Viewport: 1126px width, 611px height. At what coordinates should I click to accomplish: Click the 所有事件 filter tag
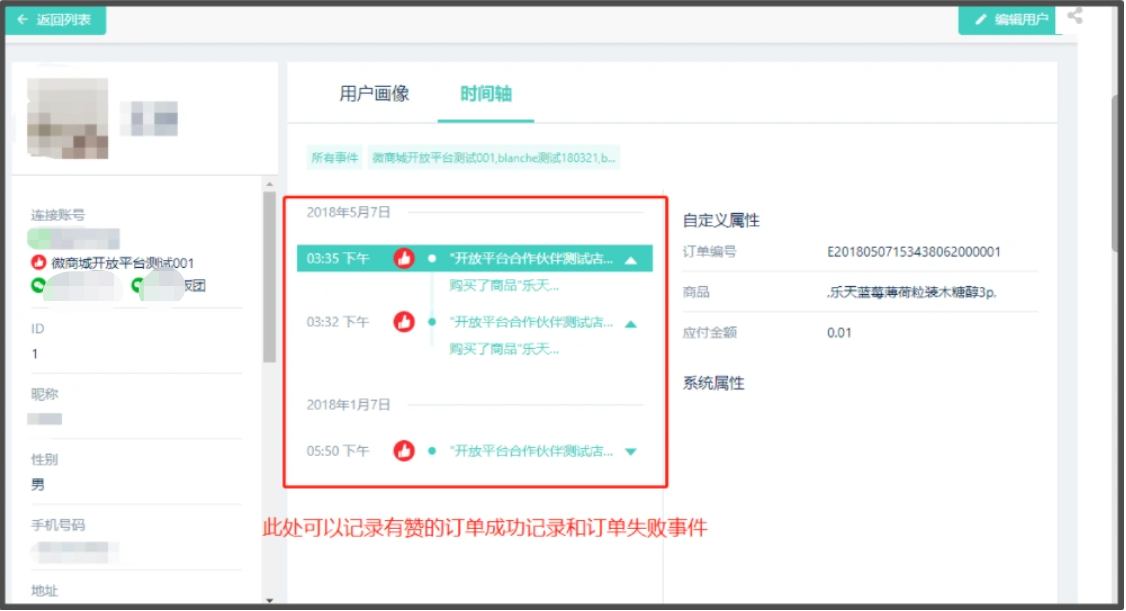335,158
